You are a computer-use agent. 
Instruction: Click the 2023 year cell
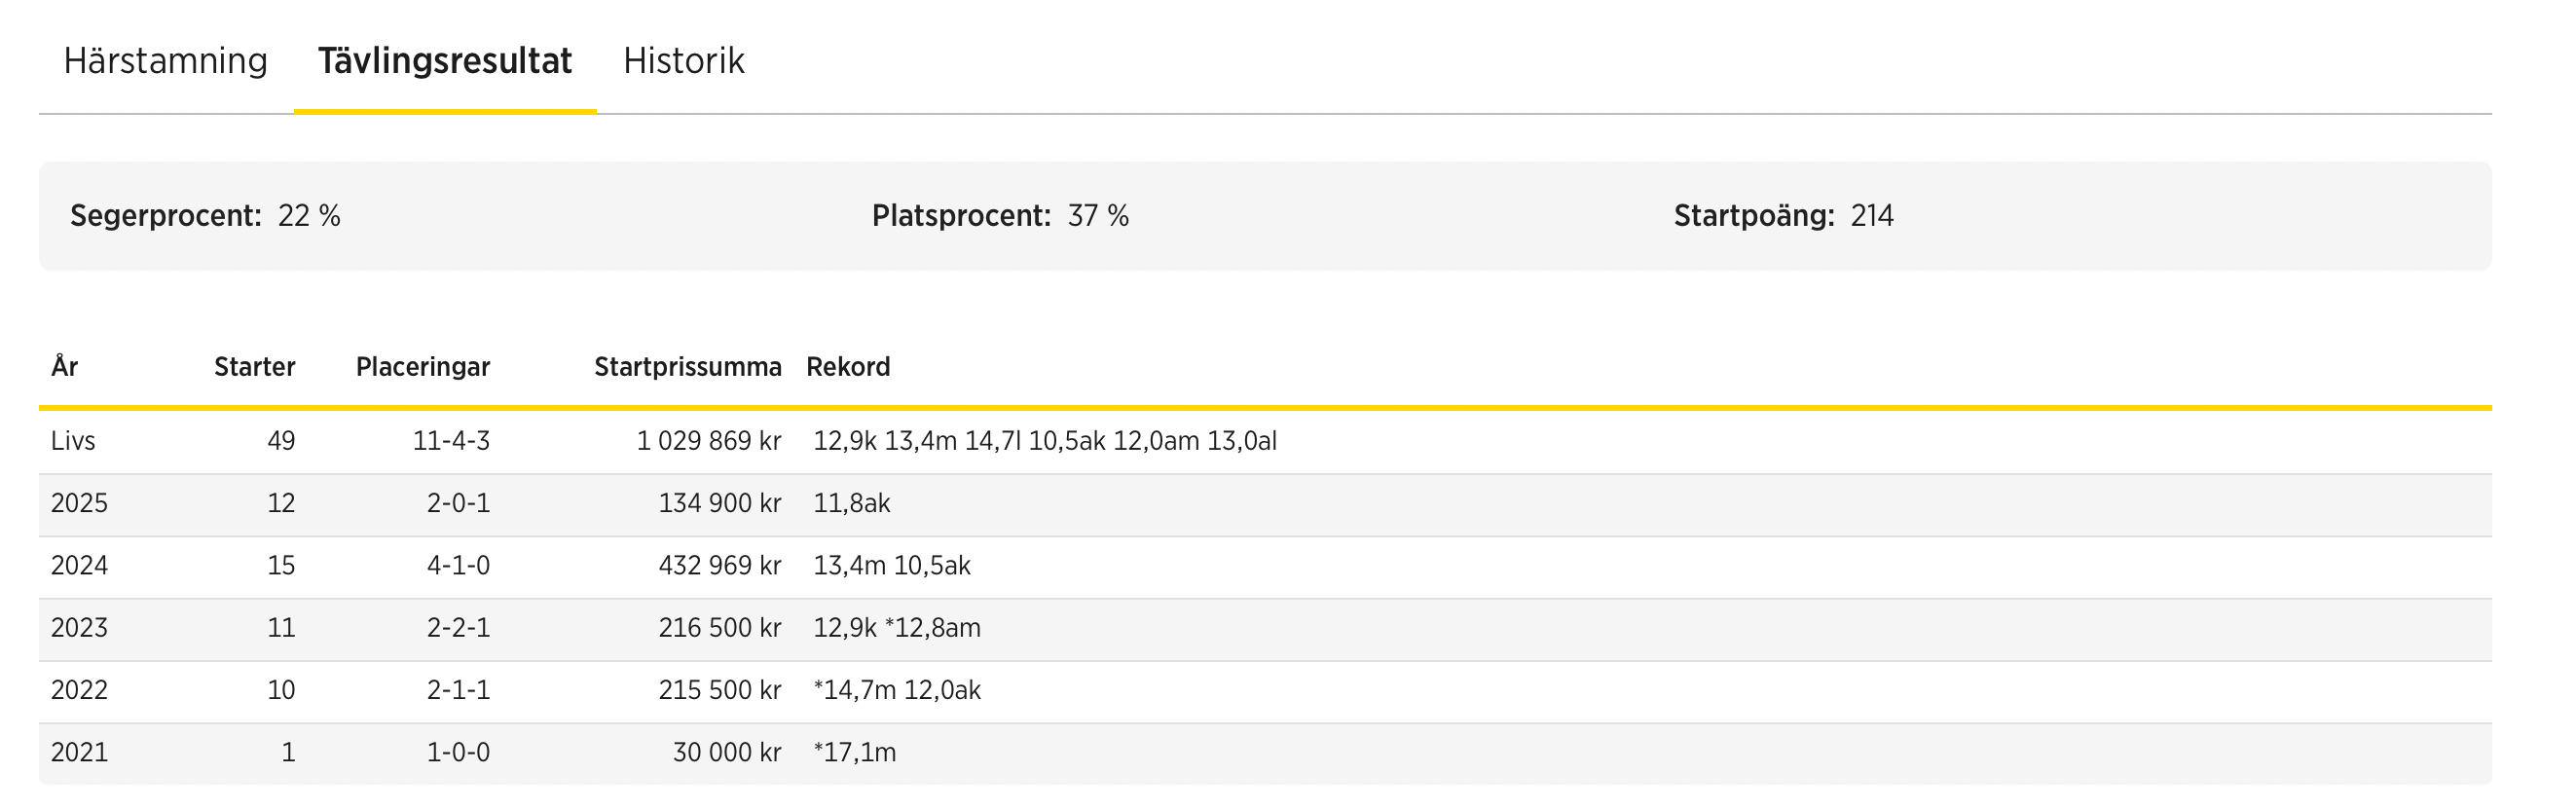[79, 628]
